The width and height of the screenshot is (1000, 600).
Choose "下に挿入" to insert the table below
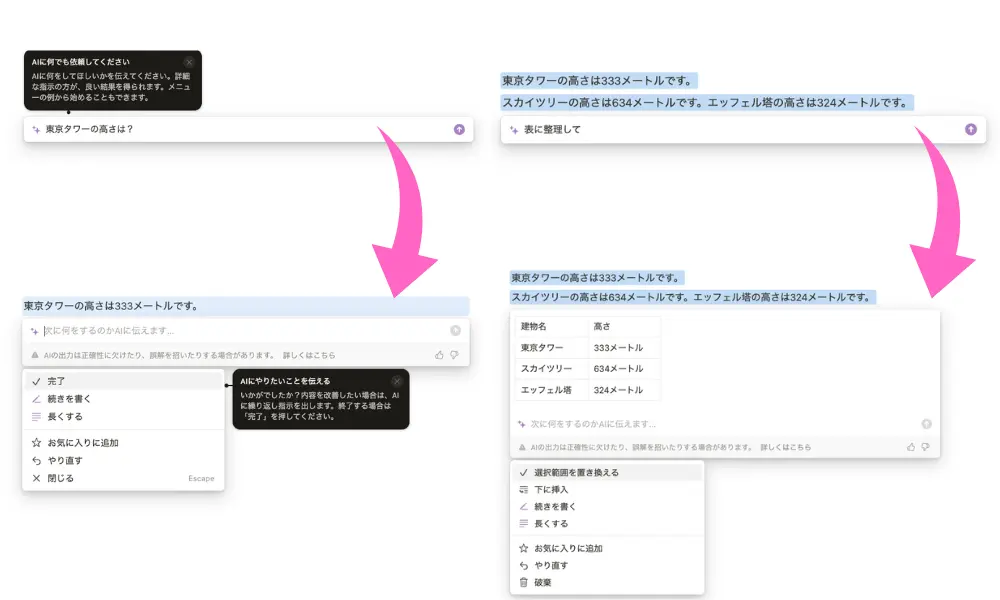[607, 490]
